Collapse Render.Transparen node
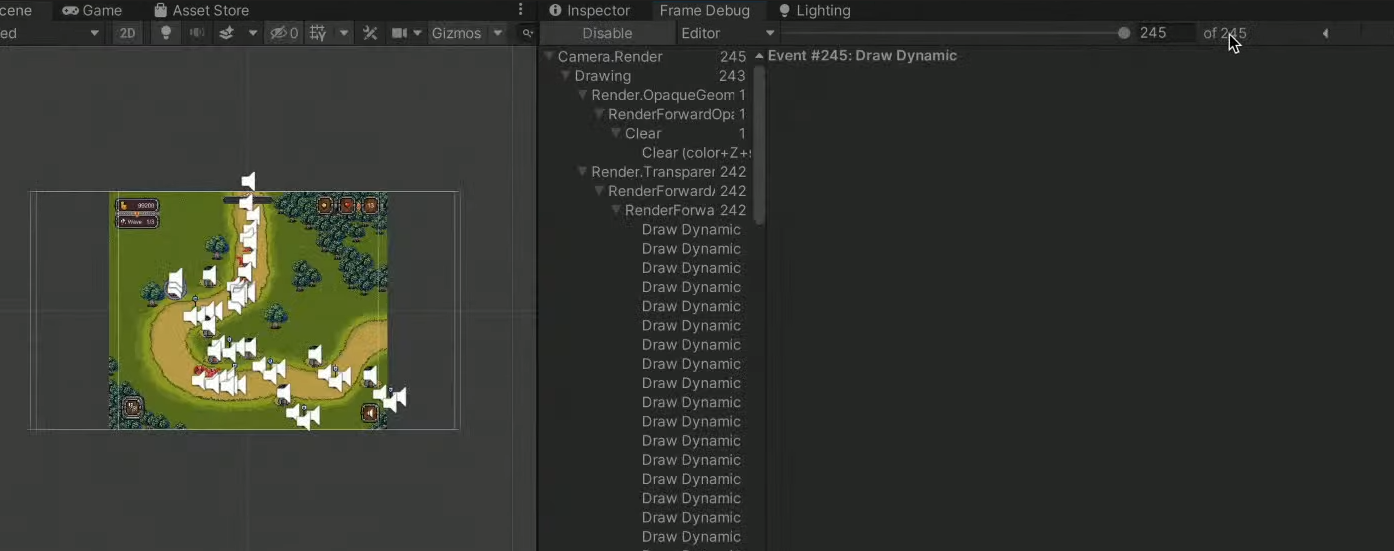 (x=583, y=172)
